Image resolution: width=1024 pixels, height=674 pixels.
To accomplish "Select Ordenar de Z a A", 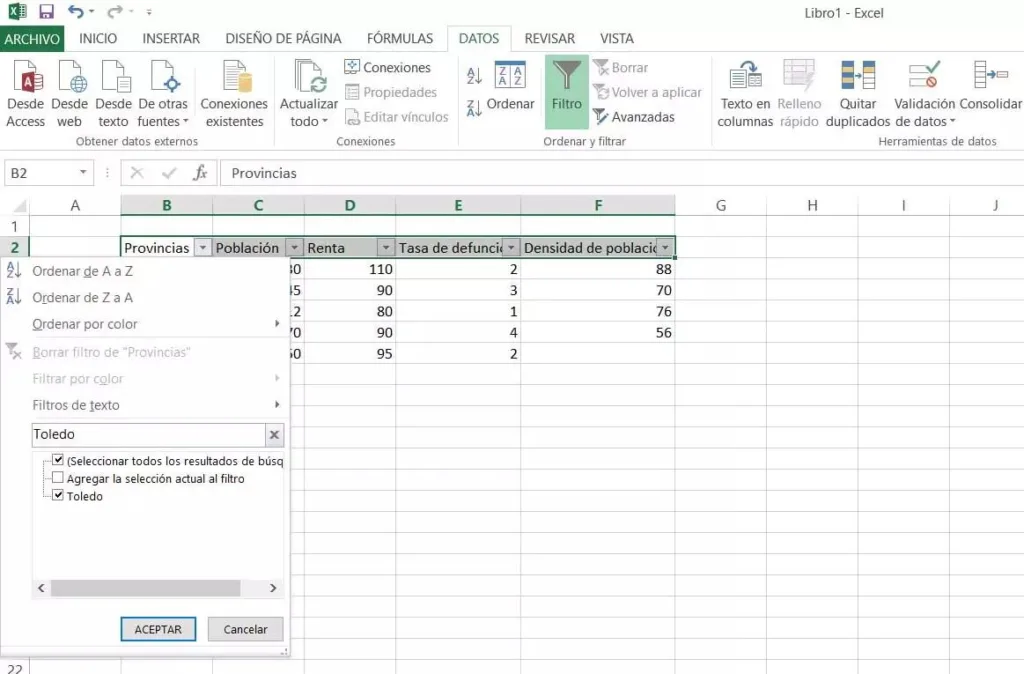I will pyautogui.click(x=82, y=297).
